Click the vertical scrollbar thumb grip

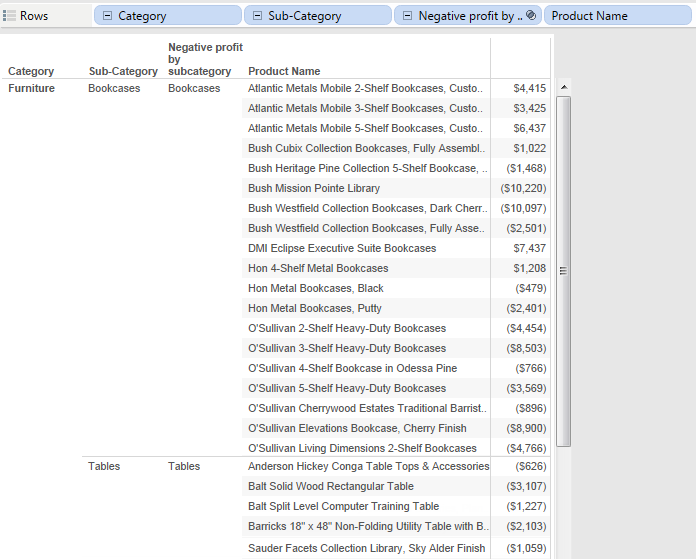pos(564,271)
